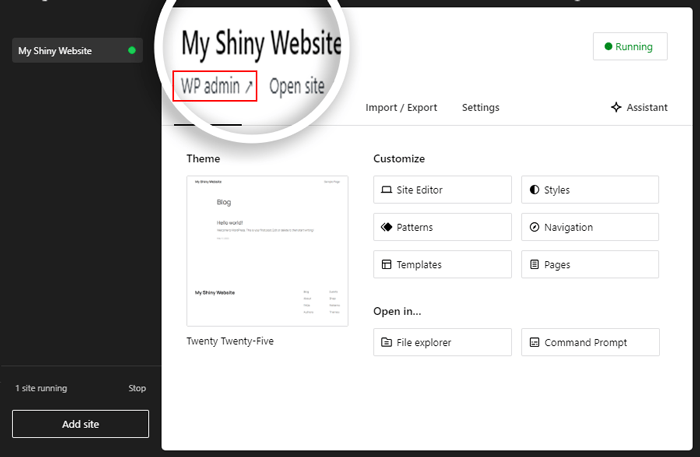700x457 pixels.
Task: Open WP admin link
Action: click(x=215, y=87)
